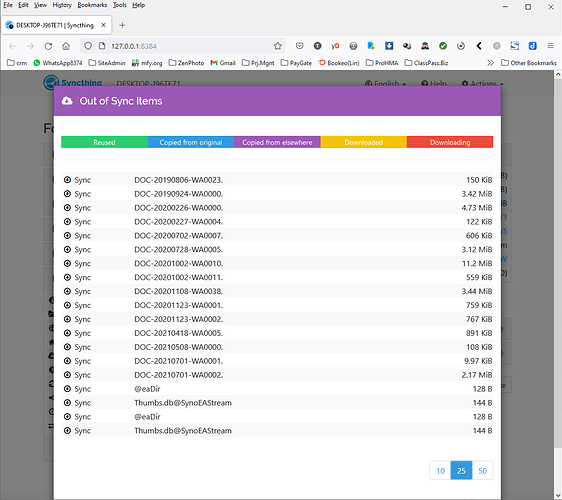Open a new browser tab

tap(122, 25)
